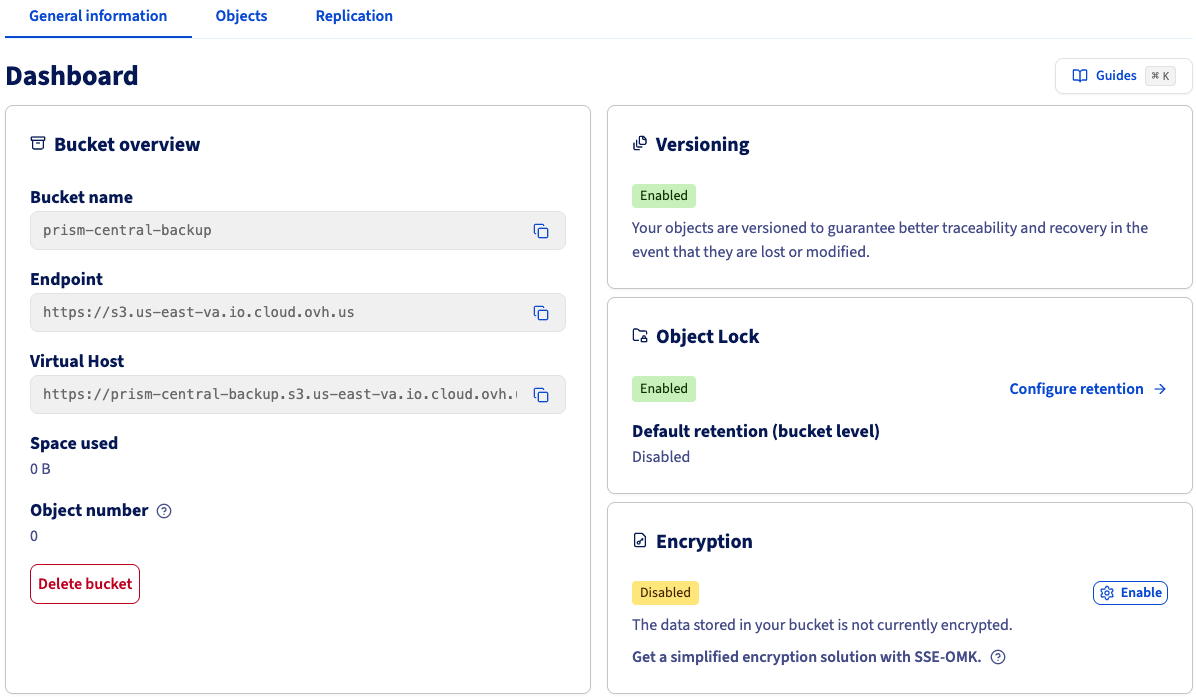The width and height of the screenshot is (1196, 697).
Task: Click the 'Object number' label
Action: tap(89, 510)
